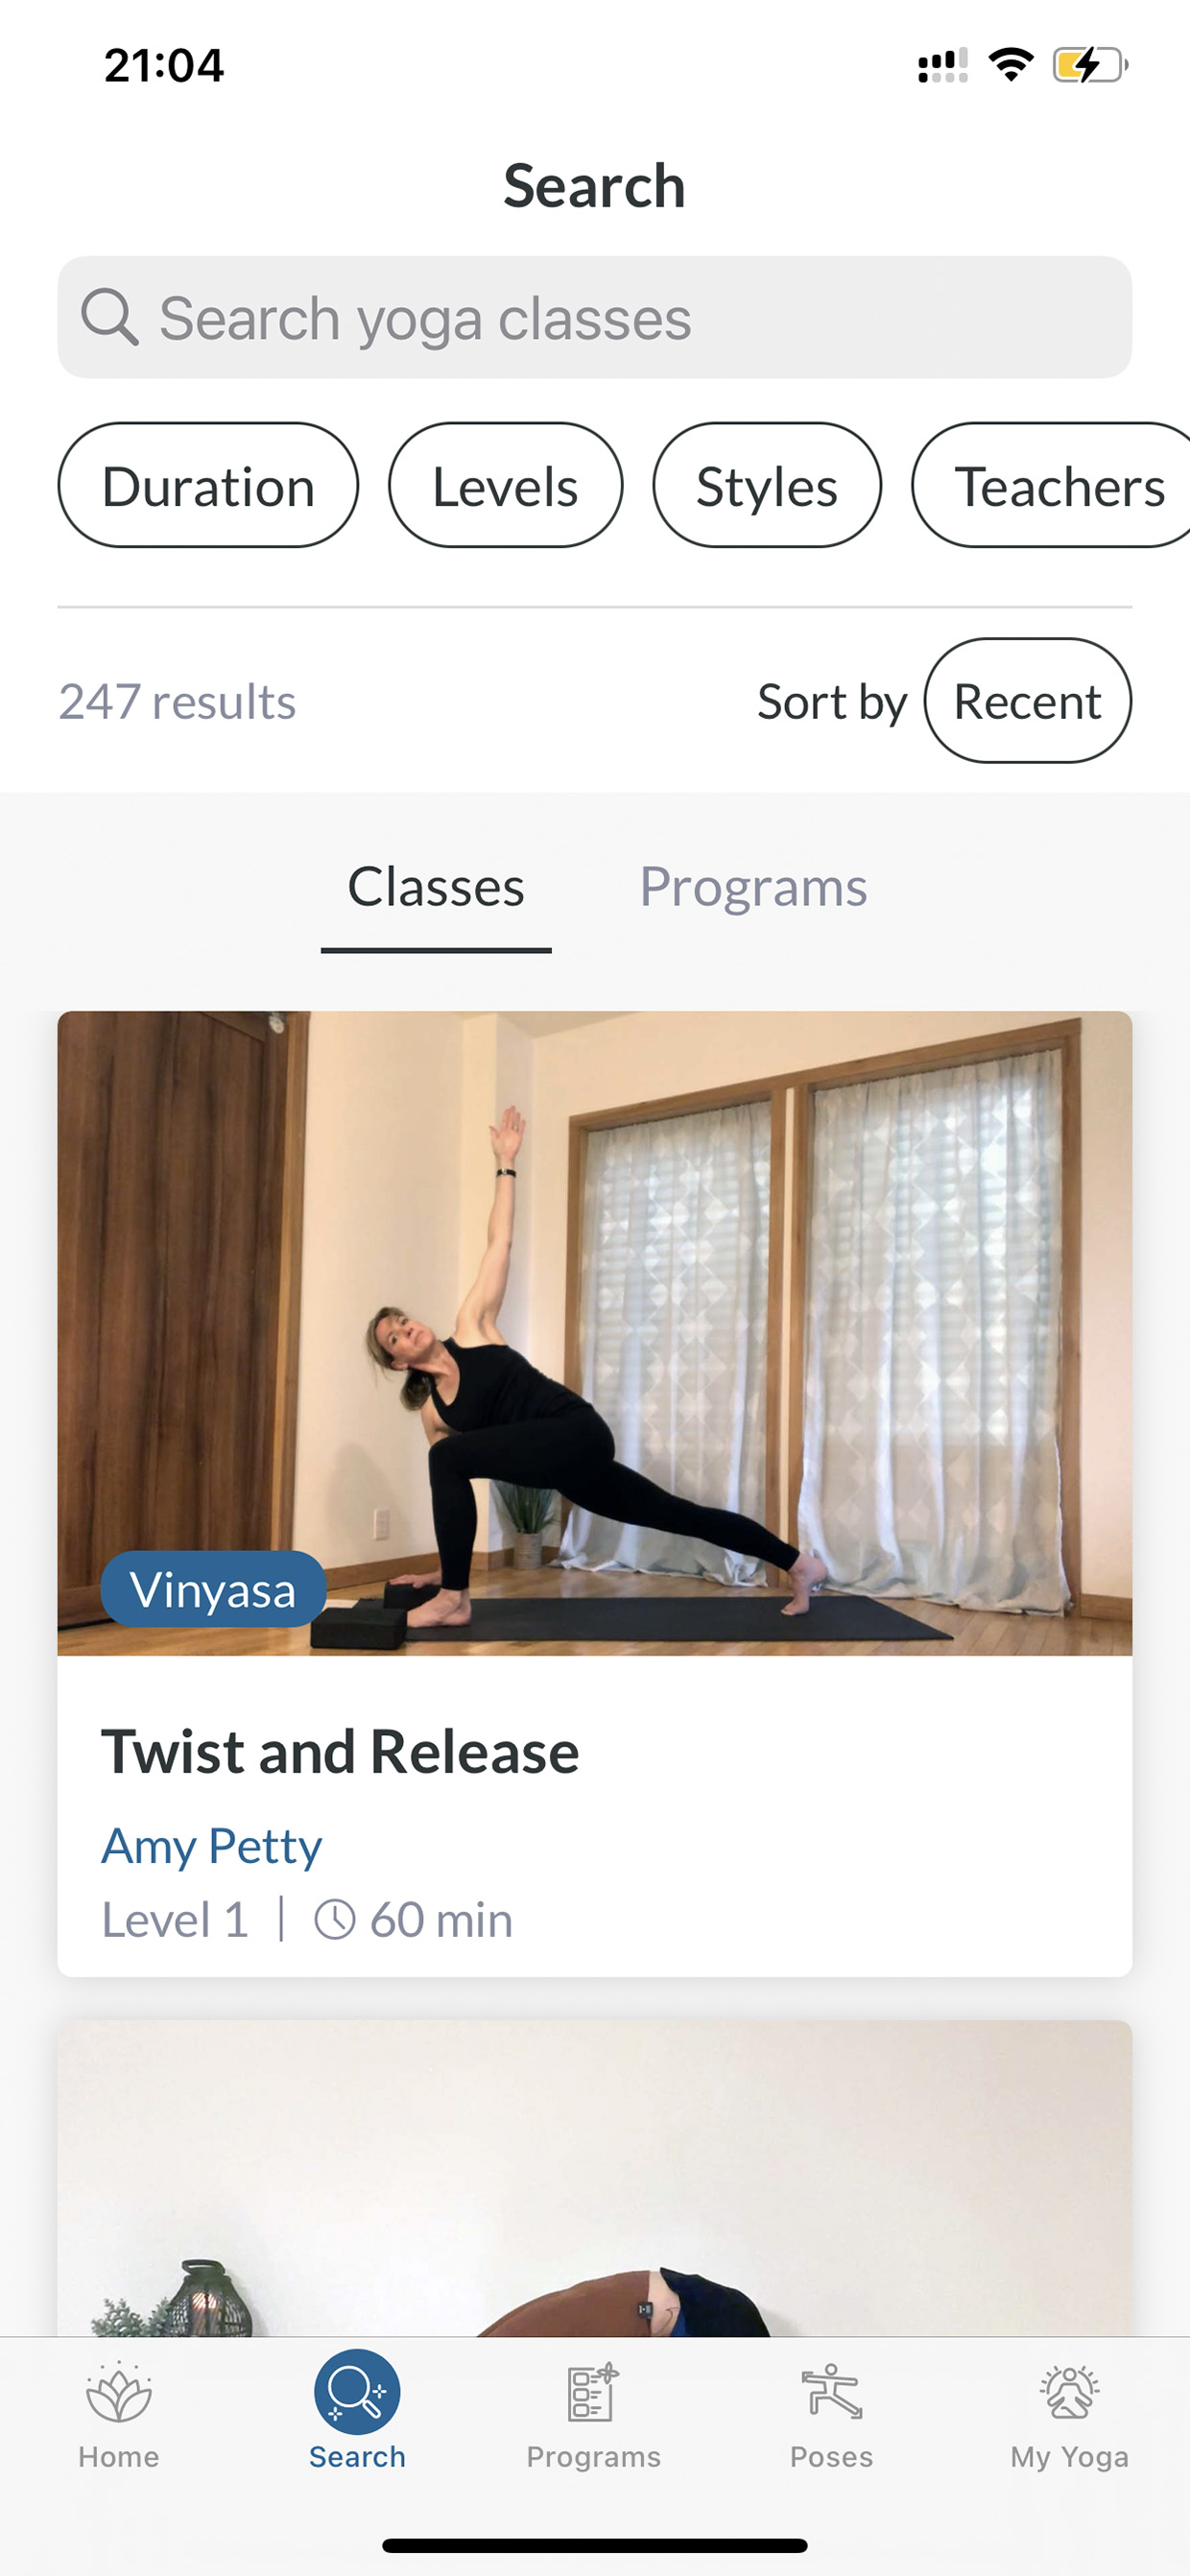Switch to the Classes tab

436,887
